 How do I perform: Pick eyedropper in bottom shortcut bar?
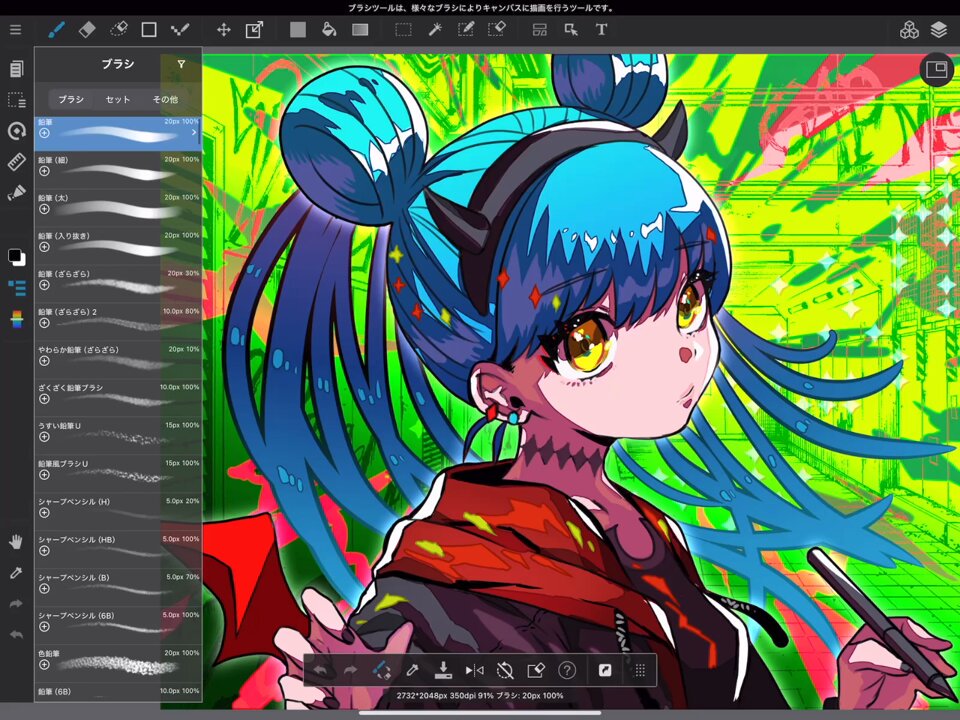(x=413, y=670)
